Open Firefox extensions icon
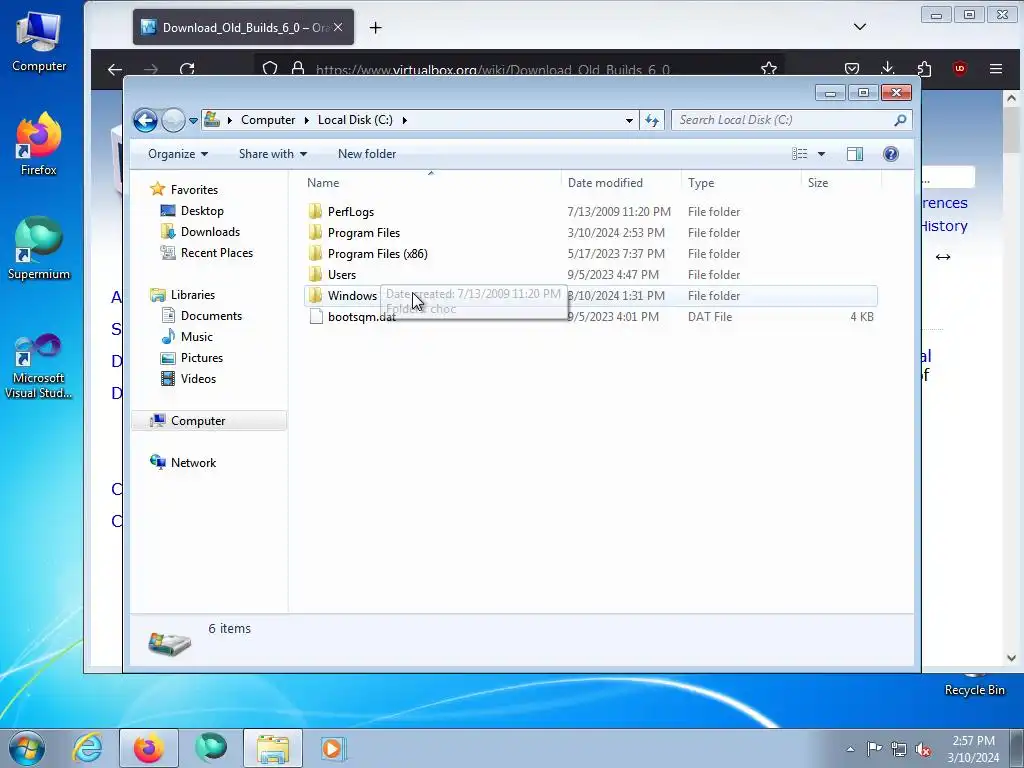 (924, 69)
